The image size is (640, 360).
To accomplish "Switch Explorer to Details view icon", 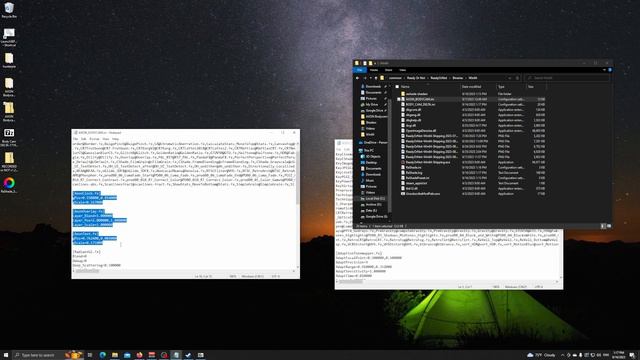I will (x=603, y=226).
